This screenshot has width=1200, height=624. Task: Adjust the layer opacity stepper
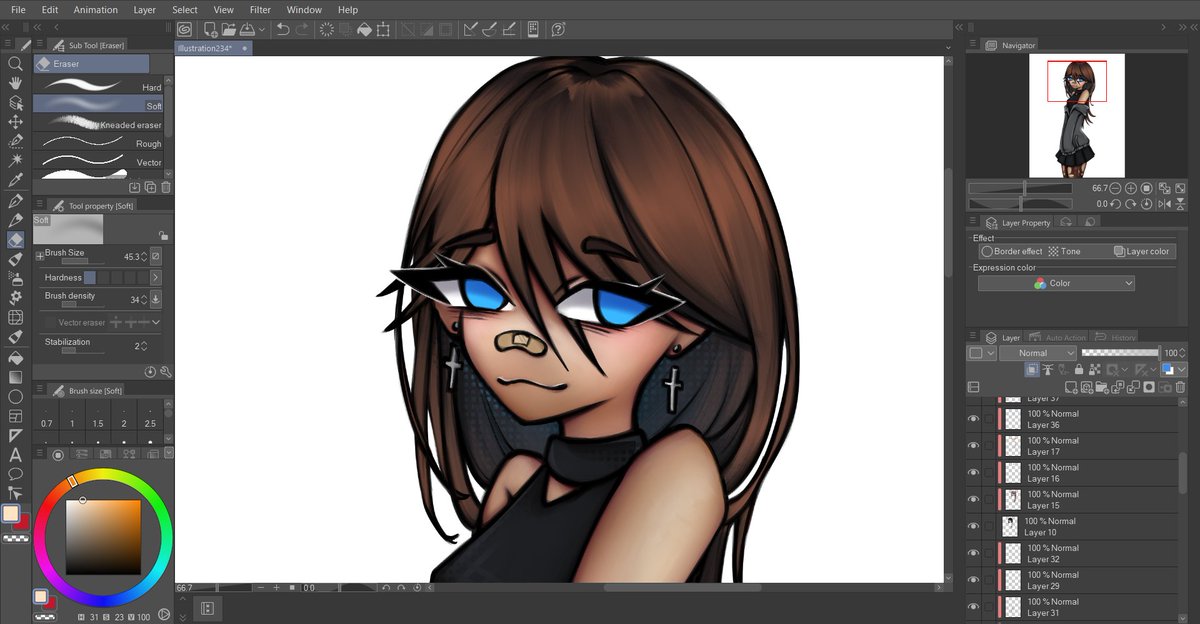pyautogui.click(x=1184, y=353)
